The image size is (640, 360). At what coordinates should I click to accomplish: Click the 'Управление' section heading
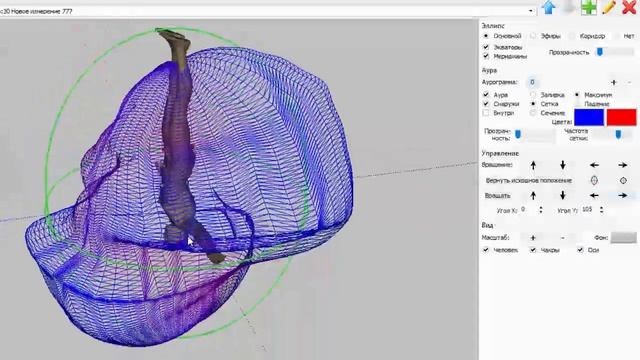pyautogui.click(x=500, y=153)
